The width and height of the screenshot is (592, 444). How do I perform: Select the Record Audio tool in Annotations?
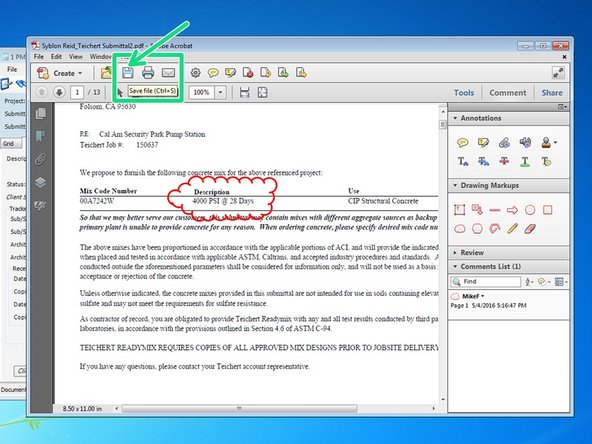pos(525,142)
